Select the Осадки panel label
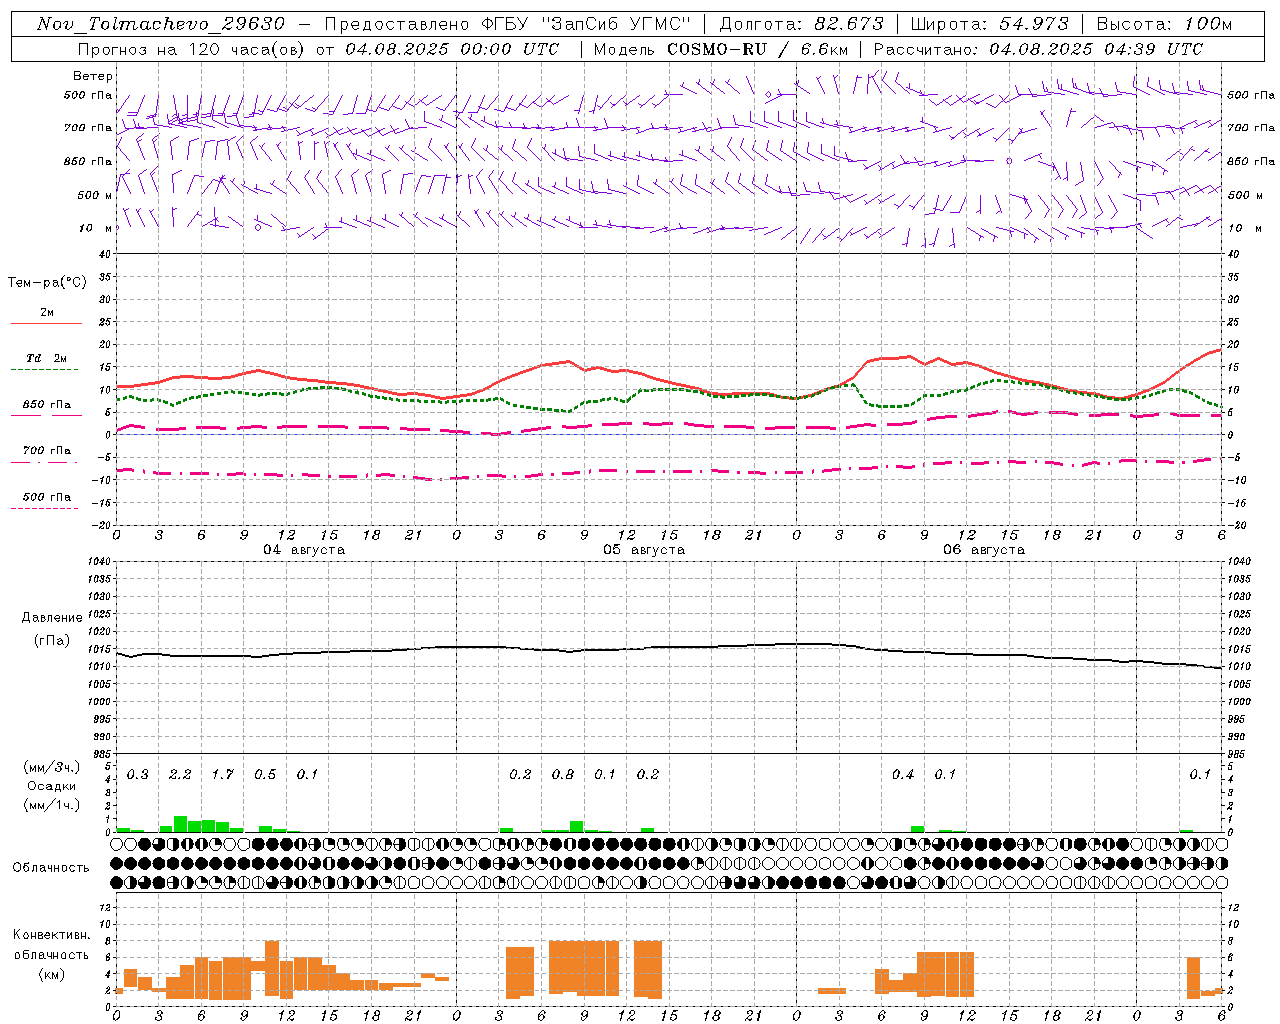The image size is (1280, 1024). click(x=51, y=786)
